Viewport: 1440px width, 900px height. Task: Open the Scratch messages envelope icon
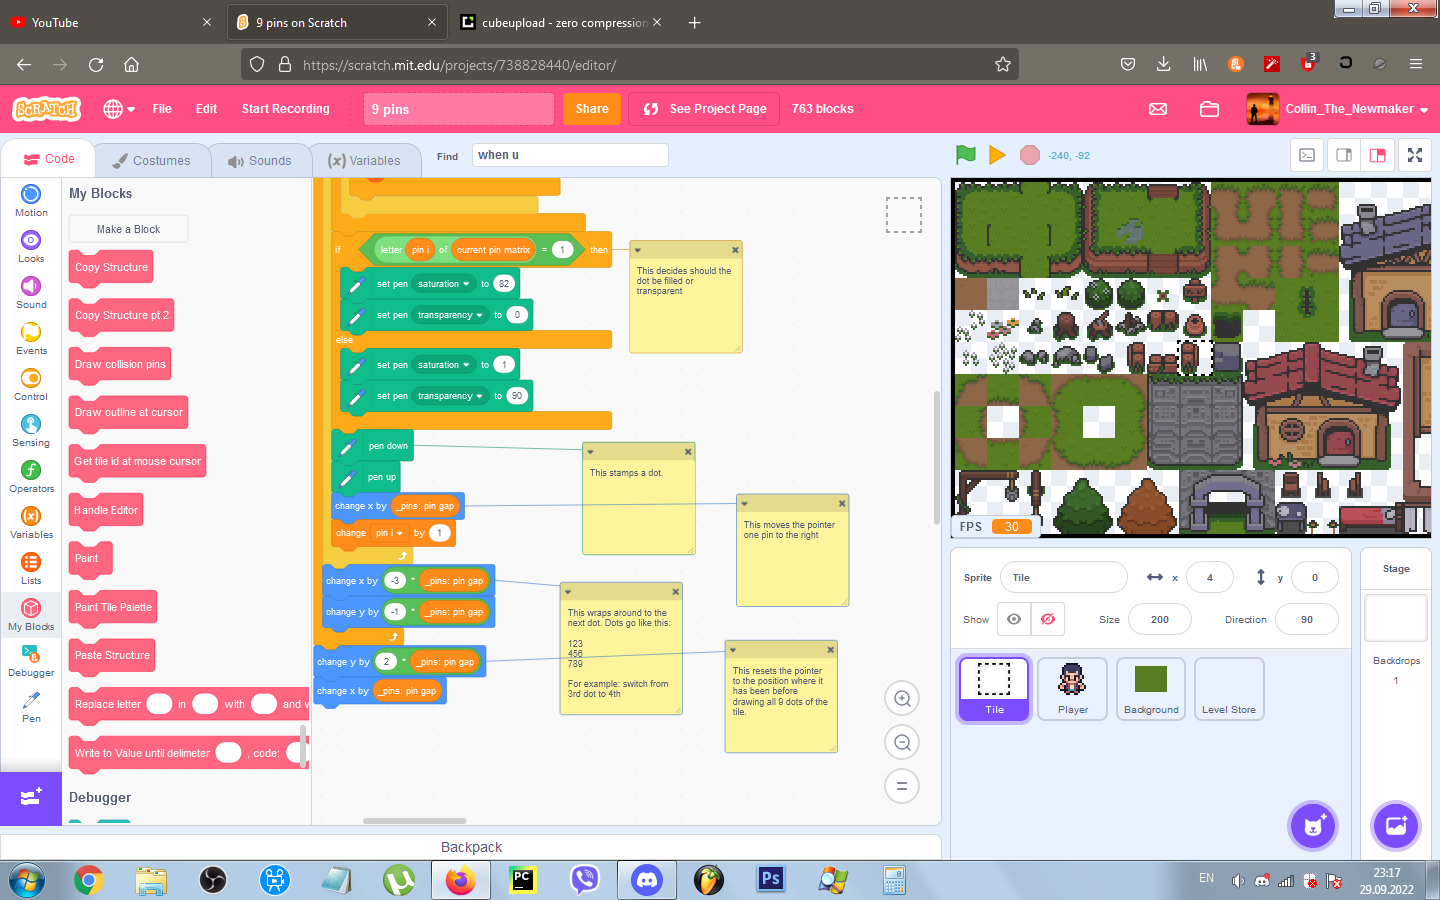click(x=1158, y=109)
